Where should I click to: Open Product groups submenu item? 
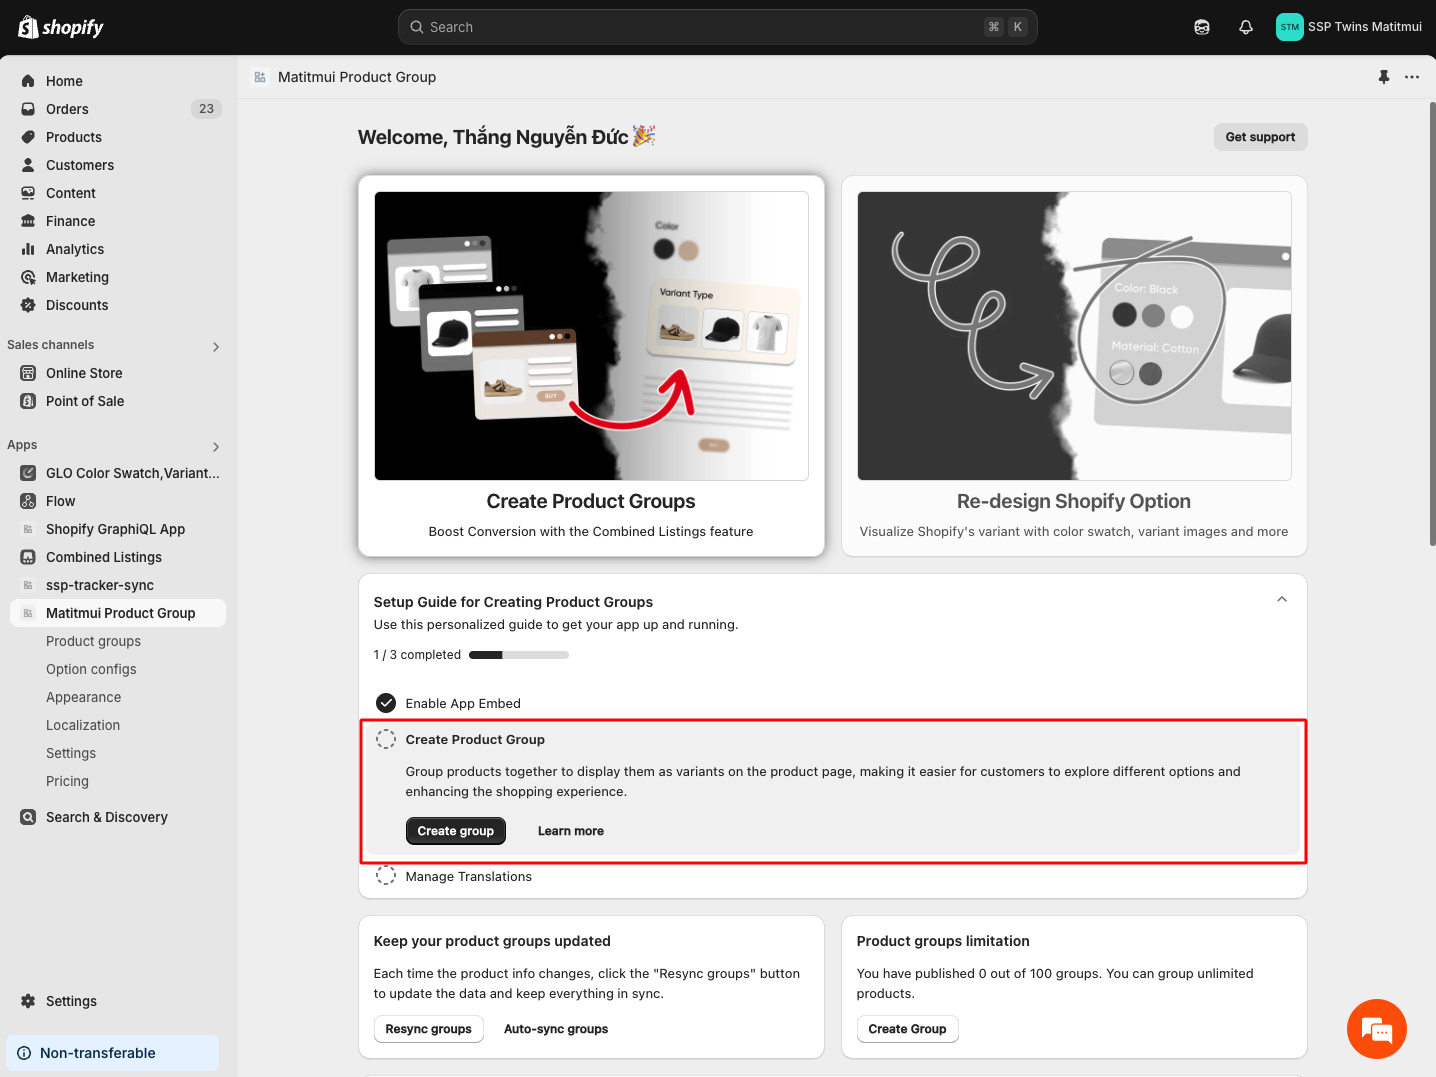point(93,641)
